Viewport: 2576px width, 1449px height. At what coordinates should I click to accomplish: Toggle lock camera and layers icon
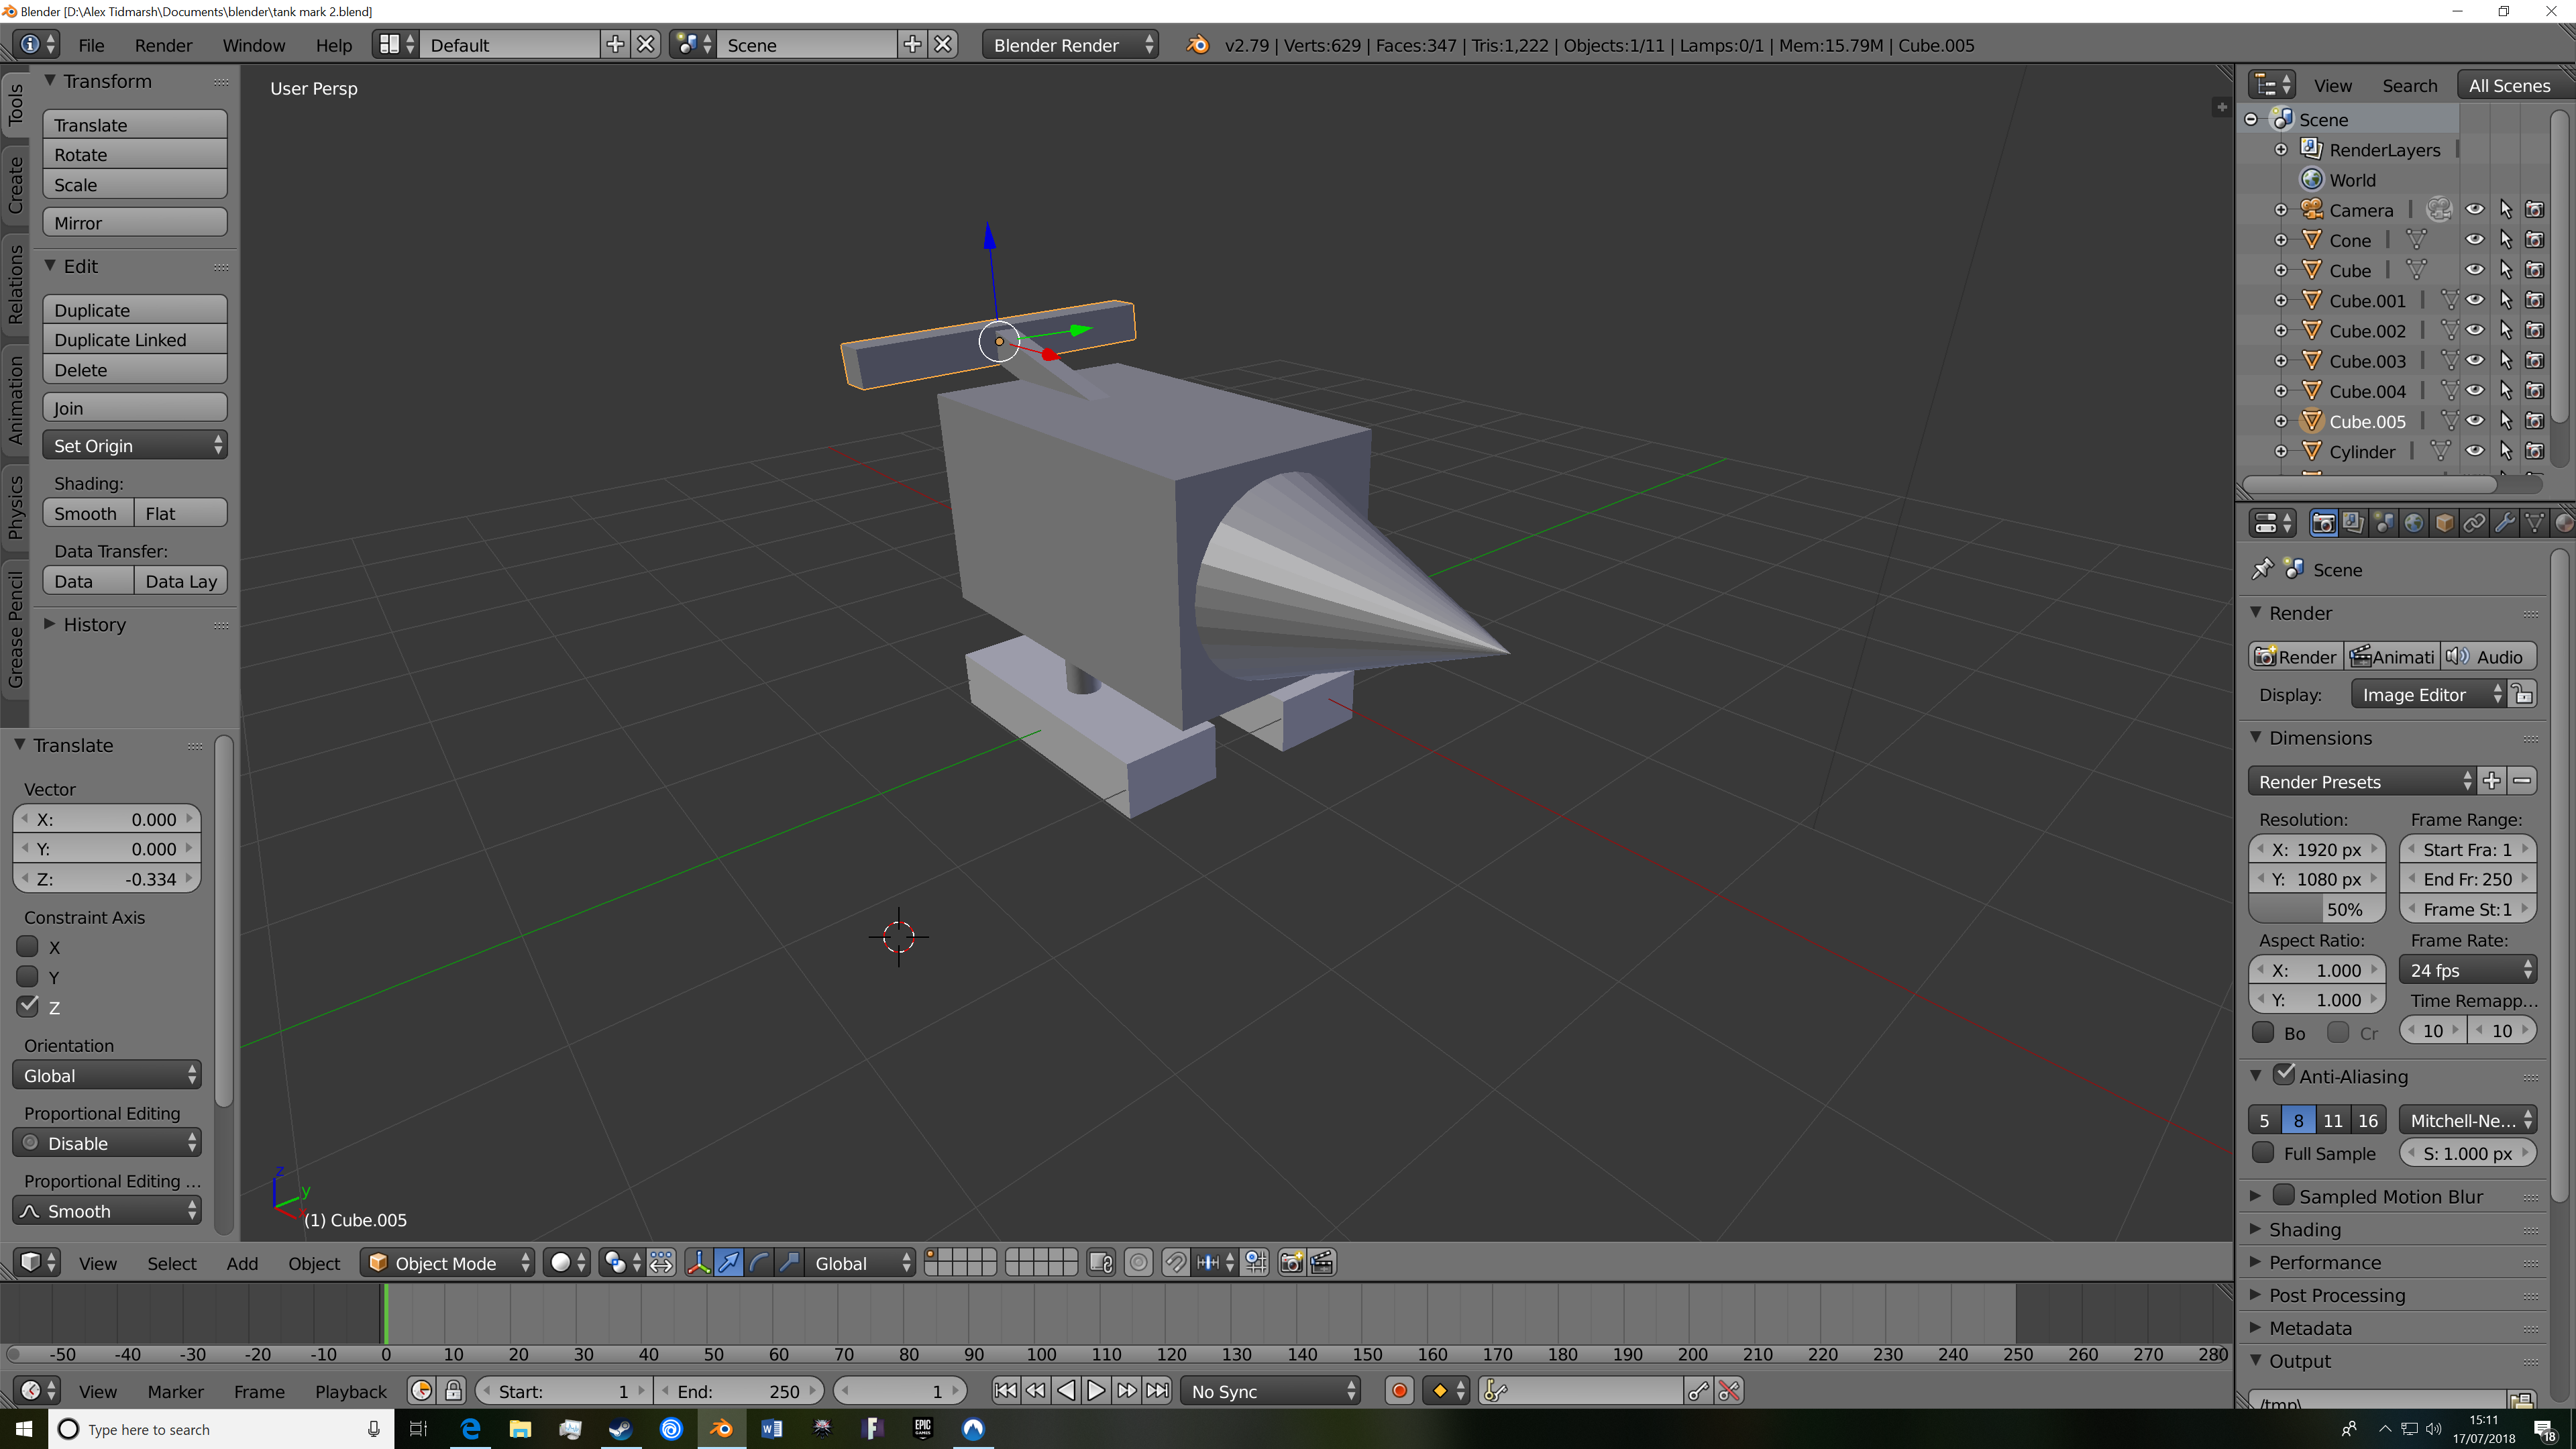1101,1263
